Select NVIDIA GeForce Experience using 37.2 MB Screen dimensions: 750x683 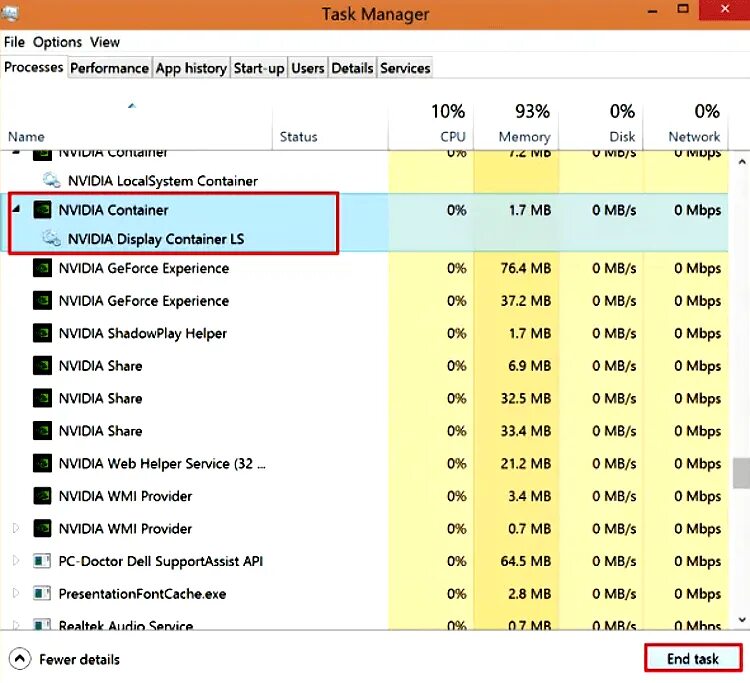pos(364,301)
